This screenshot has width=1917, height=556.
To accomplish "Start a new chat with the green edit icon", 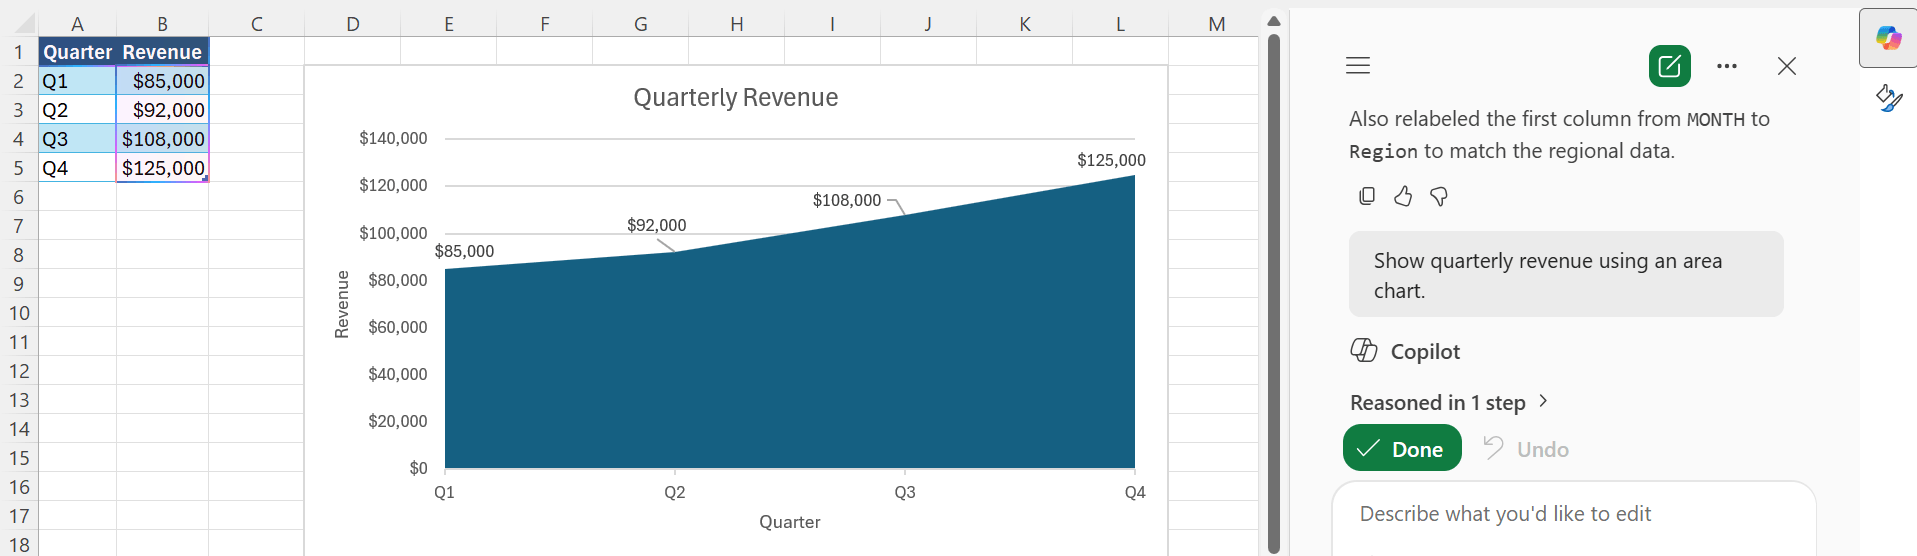I will [1670, 66].
